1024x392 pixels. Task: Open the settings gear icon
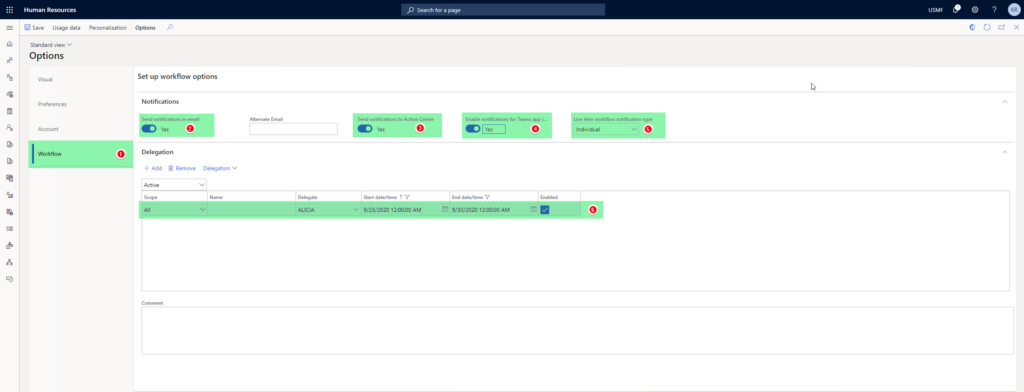pos(975,10)
